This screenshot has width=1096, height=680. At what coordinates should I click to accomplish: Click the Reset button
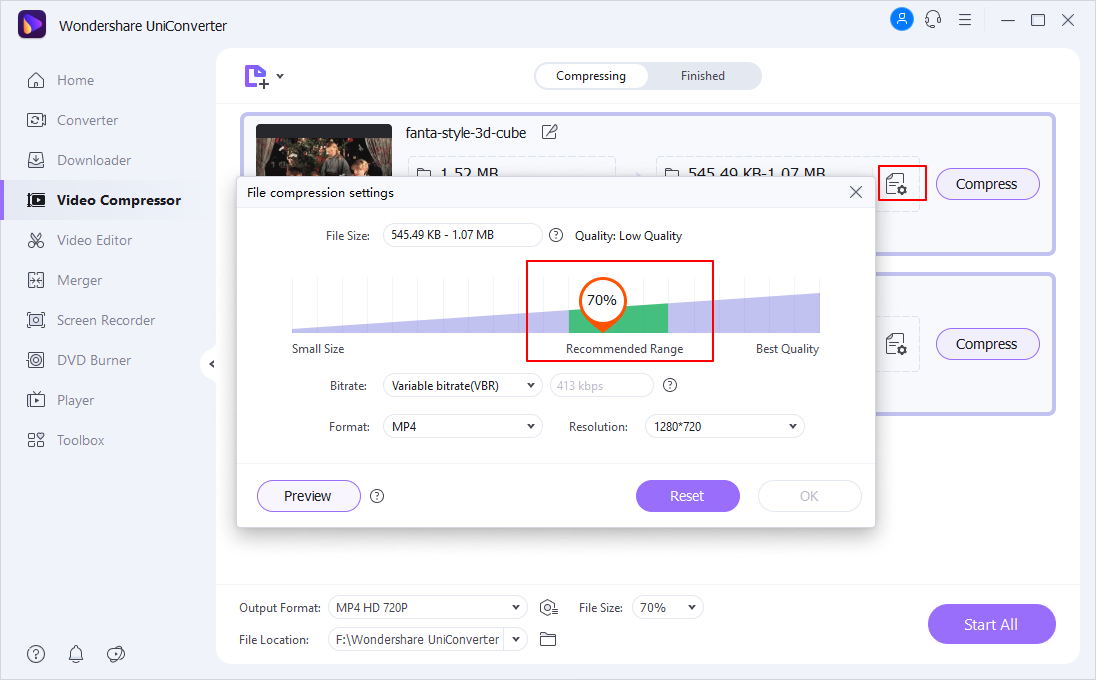(x=687, y=496)
